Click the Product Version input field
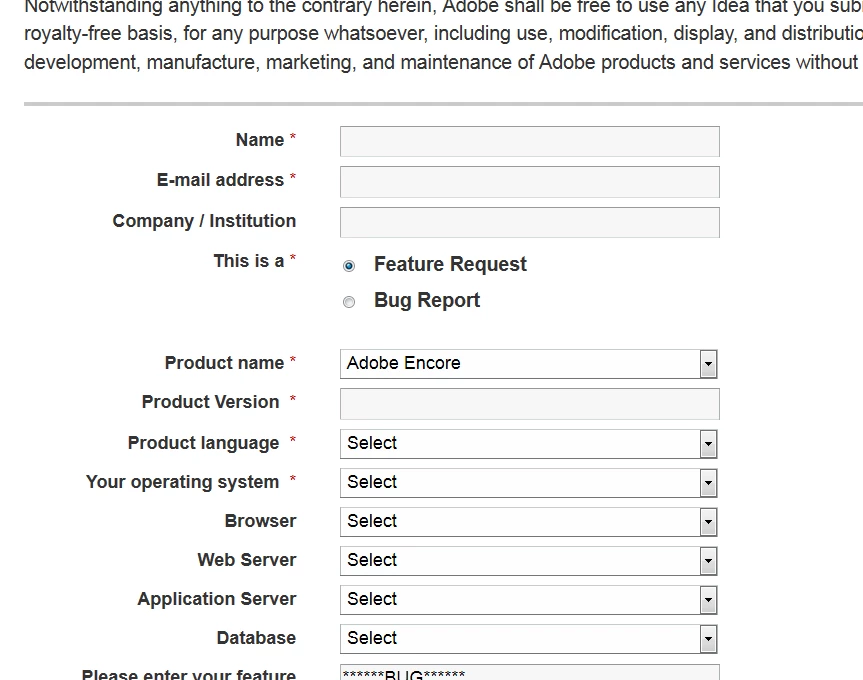The width and height of the screenshot is (863, 680). tap(529, 404)
